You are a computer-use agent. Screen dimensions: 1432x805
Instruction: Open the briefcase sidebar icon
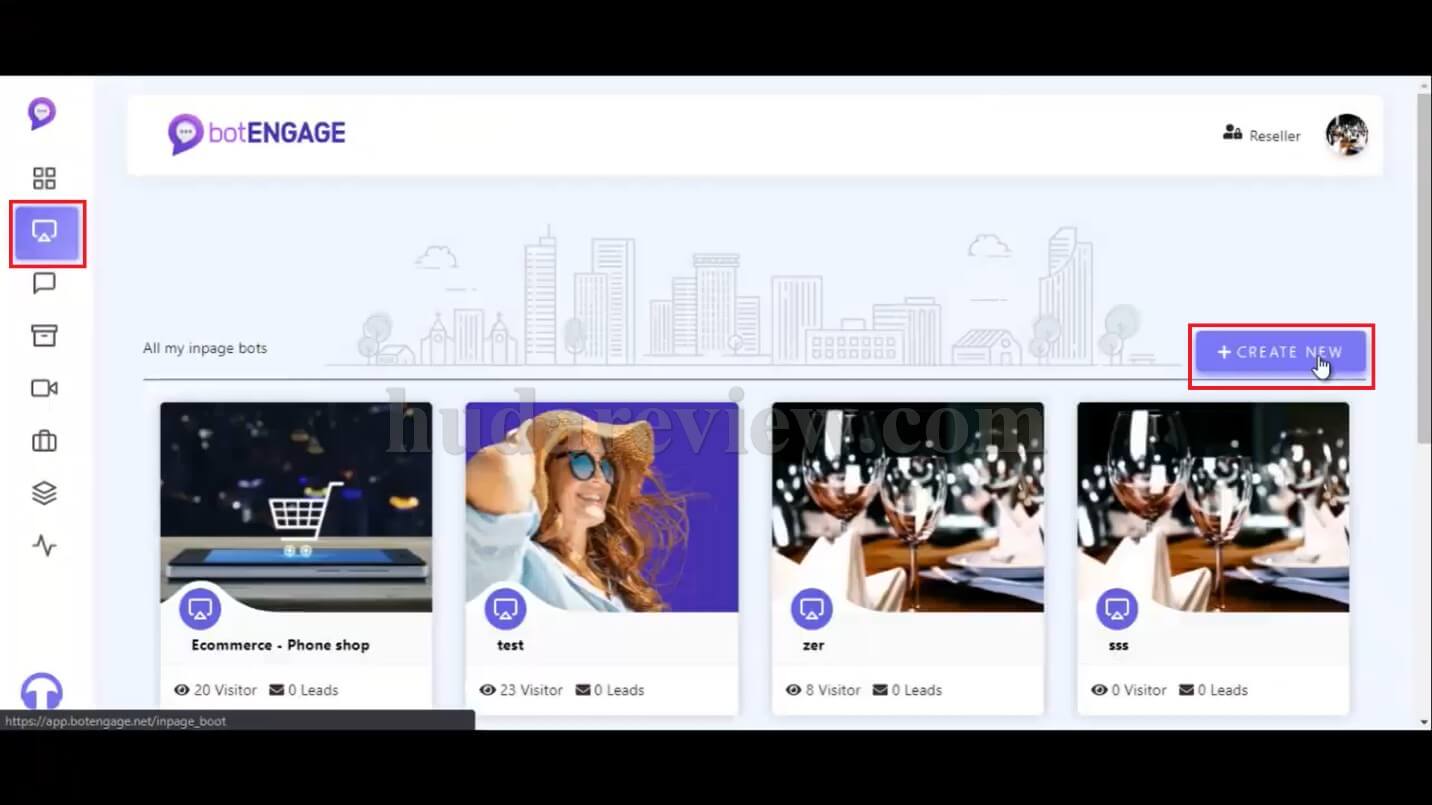click(44, 440)
